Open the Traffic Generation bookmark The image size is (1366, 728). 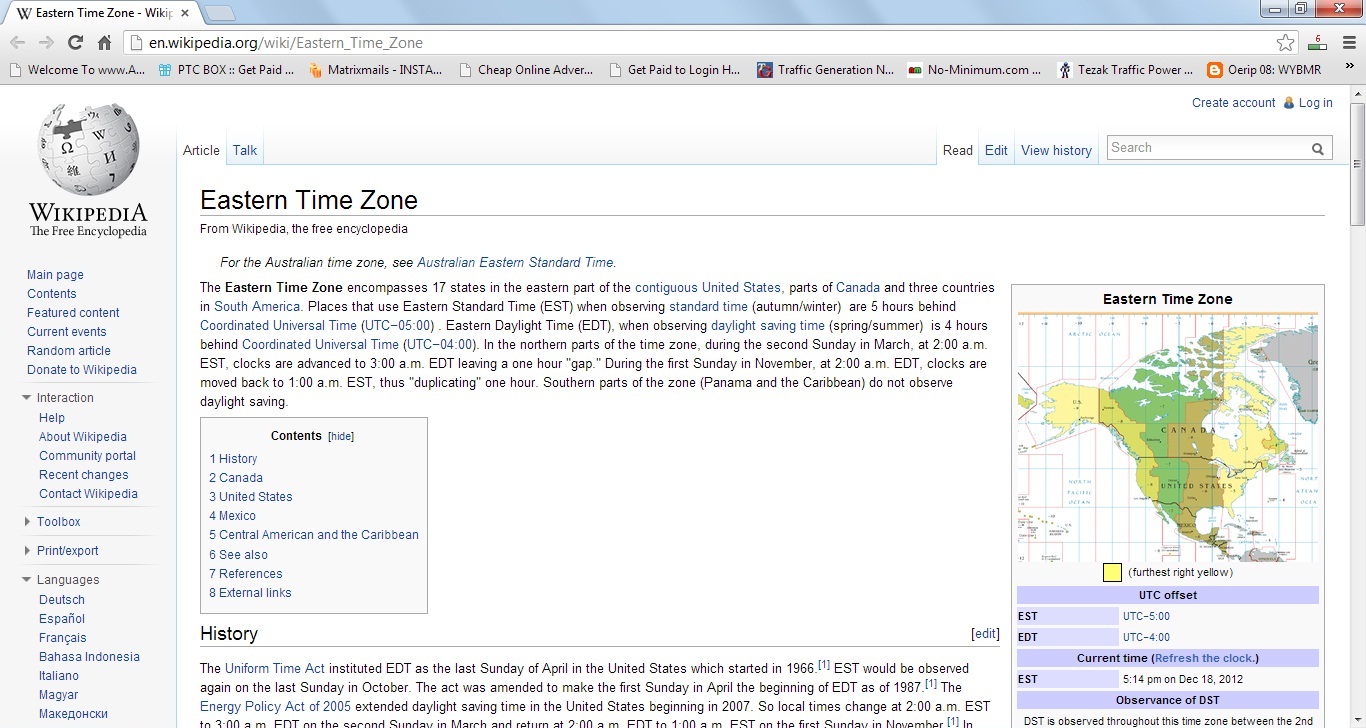pos(826,70)
